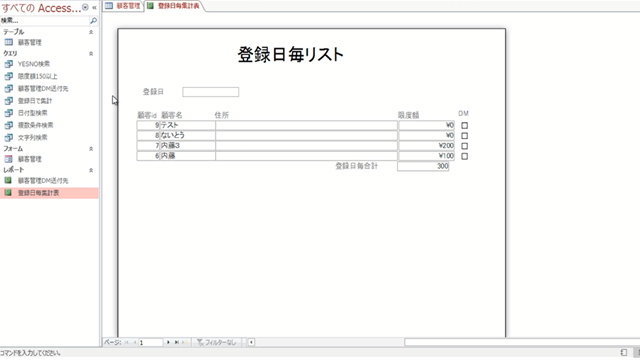Open the navigation pane category dropdown
Viewport: 640px width, 360px height.
pos(85,7)
